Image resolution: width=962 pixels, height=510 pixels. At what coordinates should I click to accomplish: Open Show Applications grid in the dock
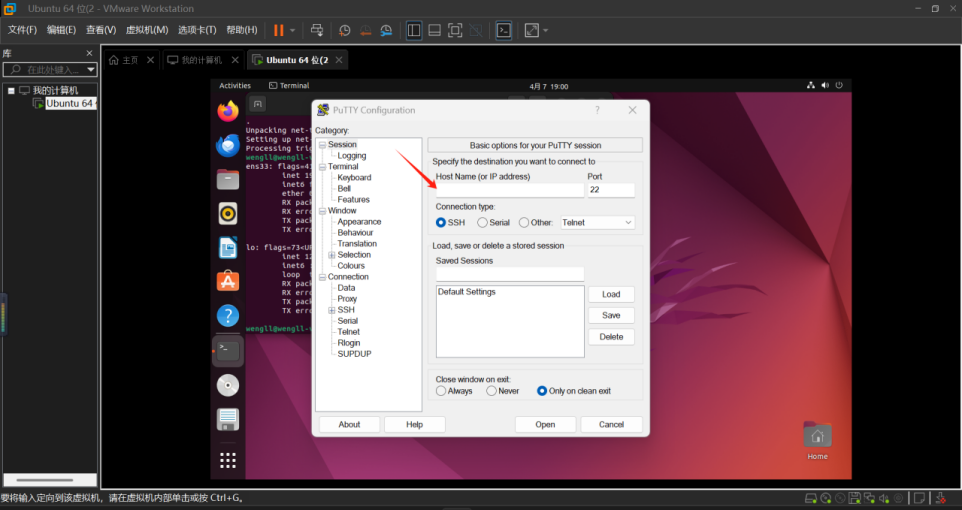tap(228, 460)
